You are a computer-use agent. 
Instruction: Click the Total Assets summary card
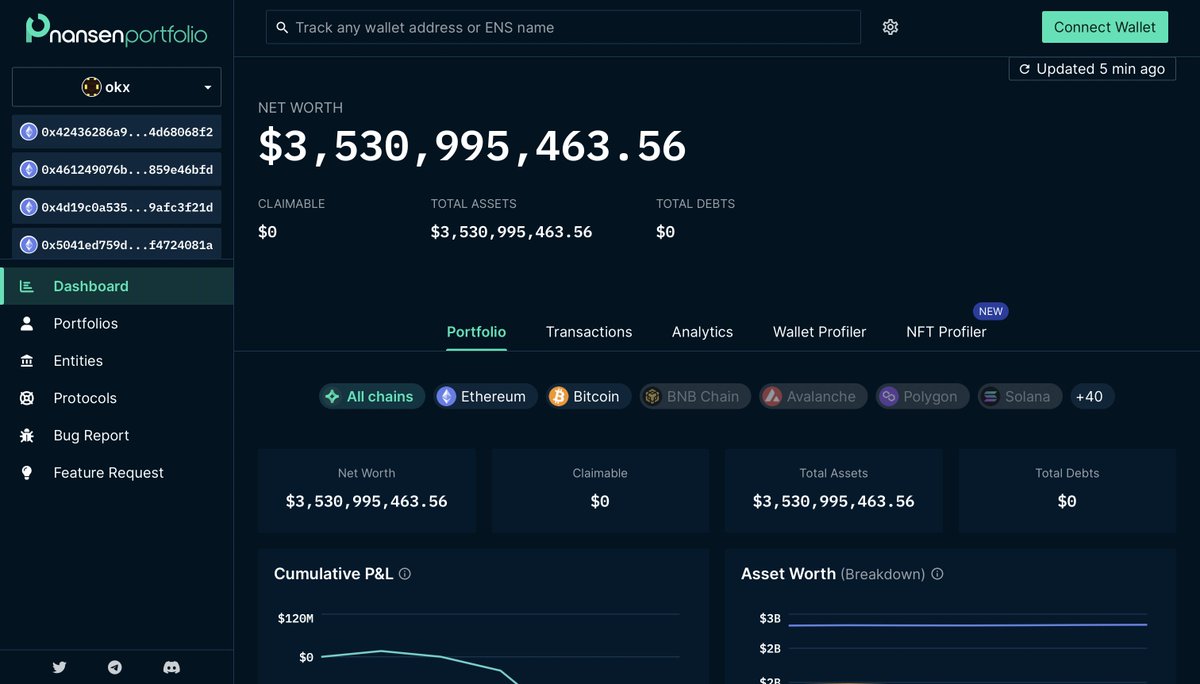pos(833,490)
